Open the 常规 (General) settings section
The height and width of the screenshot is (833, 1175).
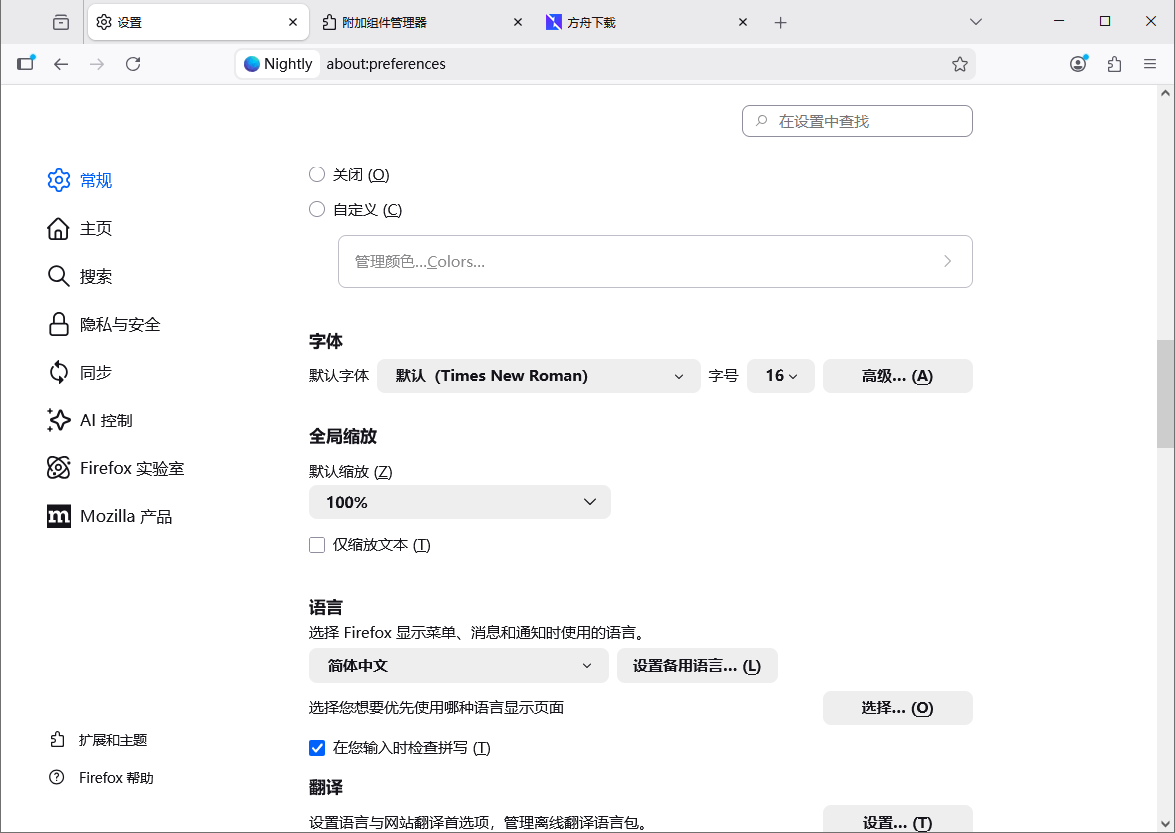(96, 180)
